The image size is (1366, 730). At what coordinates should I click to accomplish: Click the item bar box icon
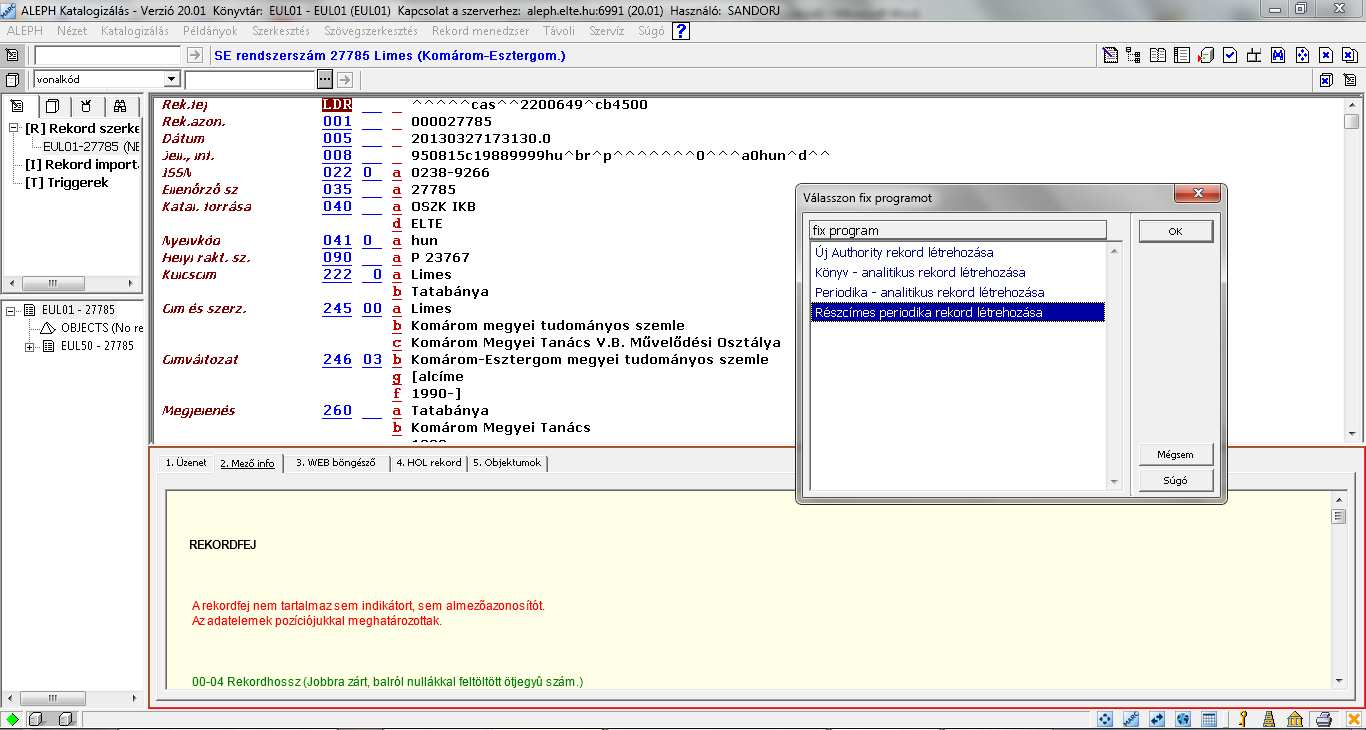[x=12, y=79]
